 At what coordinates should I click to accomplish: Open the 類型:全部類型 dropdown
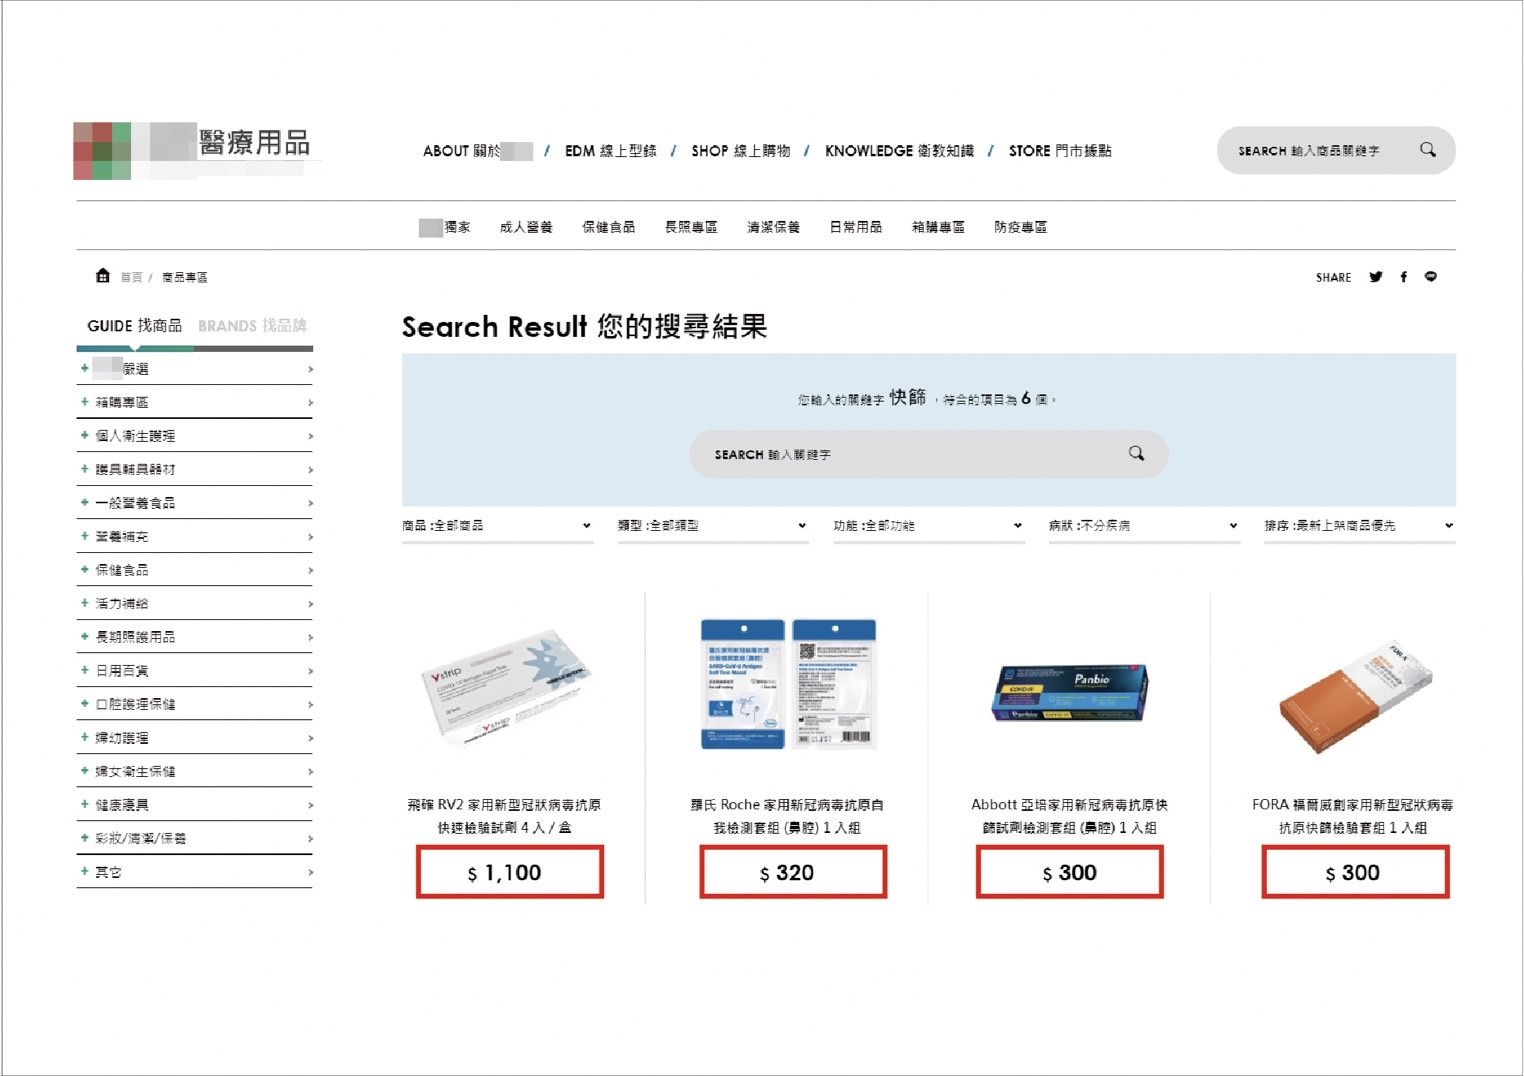[713, 526]
